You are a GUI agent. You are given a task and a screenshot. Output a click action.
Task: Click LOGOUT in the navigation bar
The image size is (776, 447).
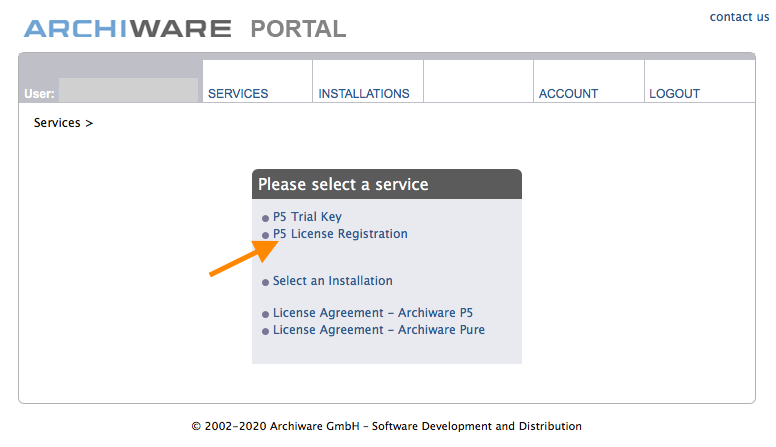click(x=675, y=94)
